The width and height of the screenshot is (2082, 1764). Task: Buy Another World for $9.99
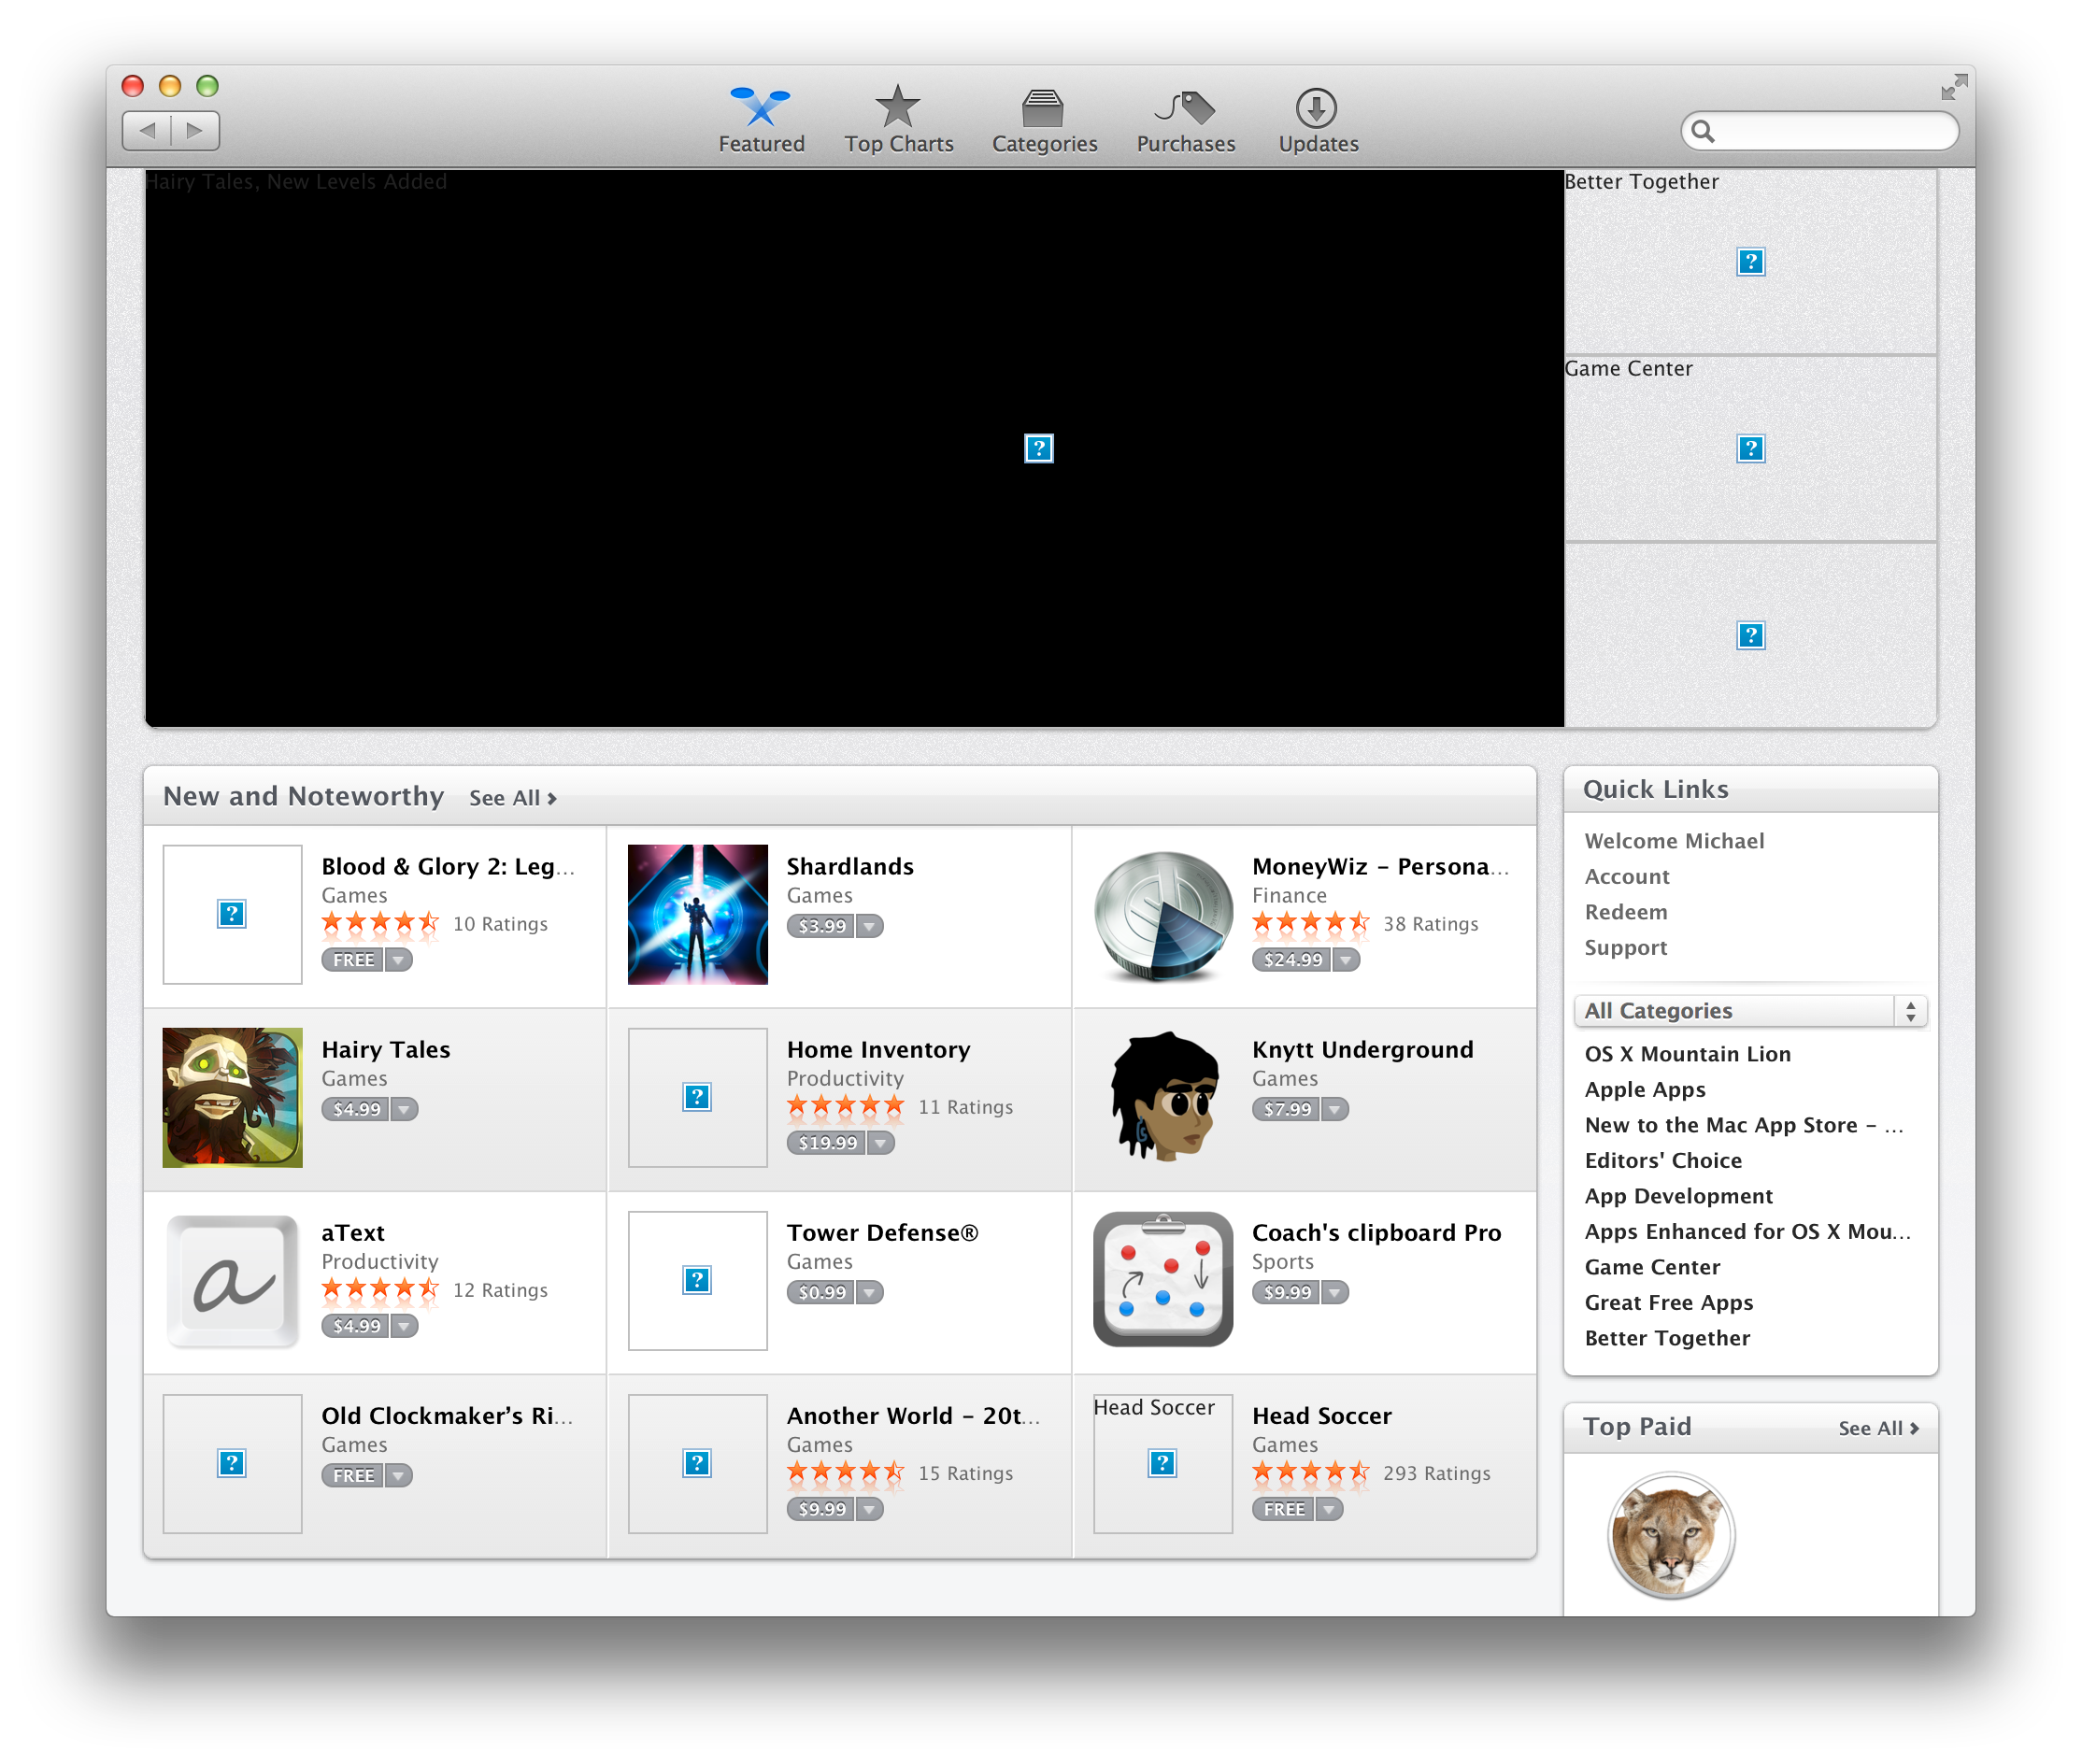click(x=822, y=1509)
